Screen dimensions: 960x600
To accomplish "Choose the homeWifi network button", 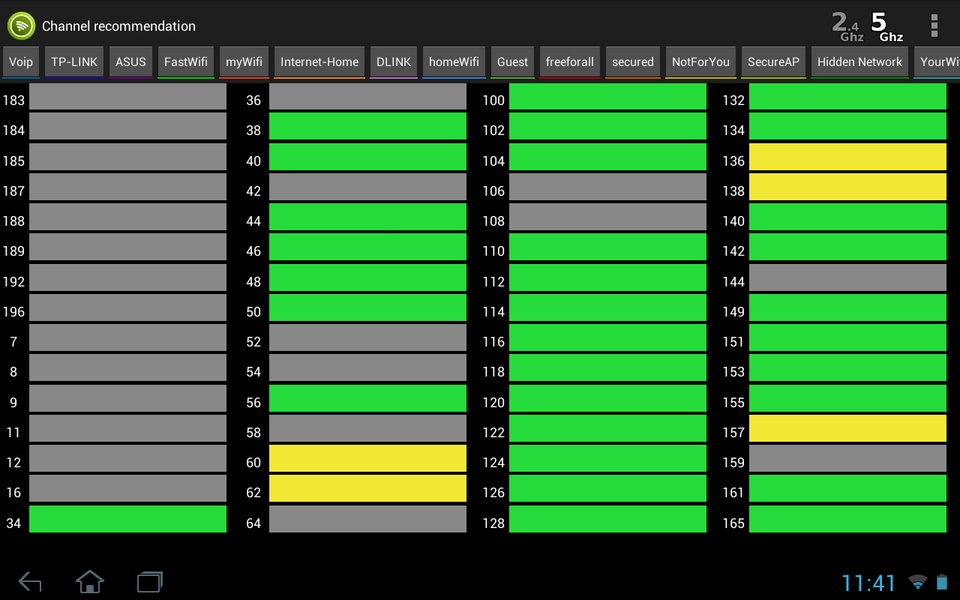I will tap(454, 62).
